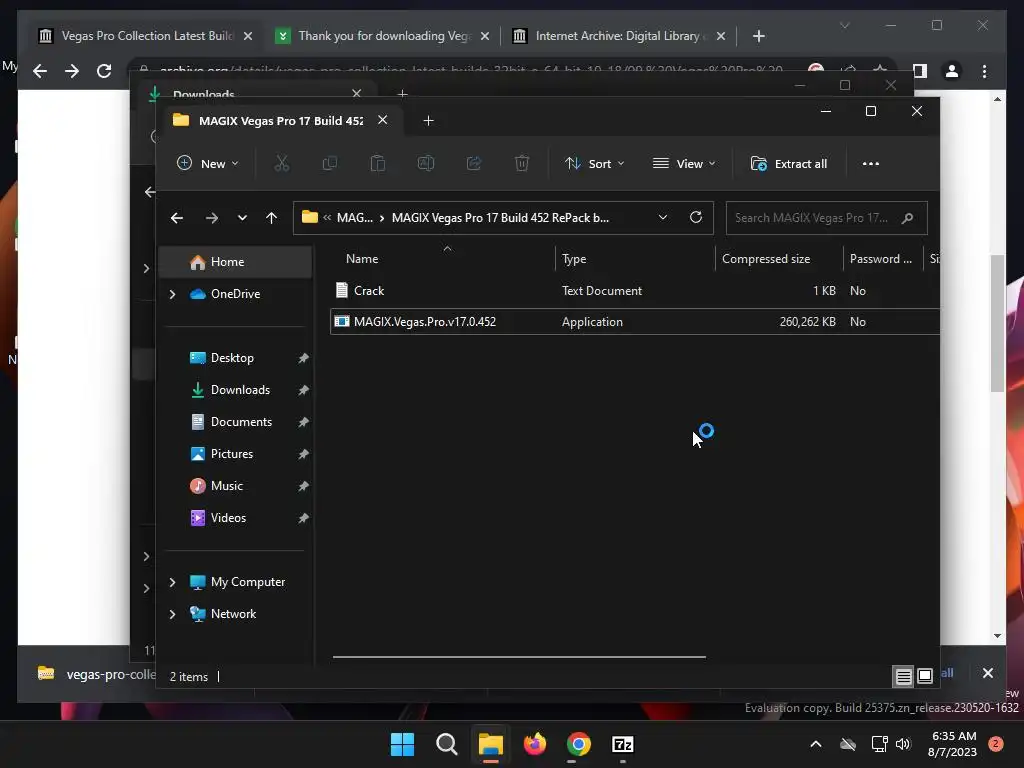Screen dimensions: 1024x768
Task: Open the See more ellipsis menu in Explorer
Action: 871,163
